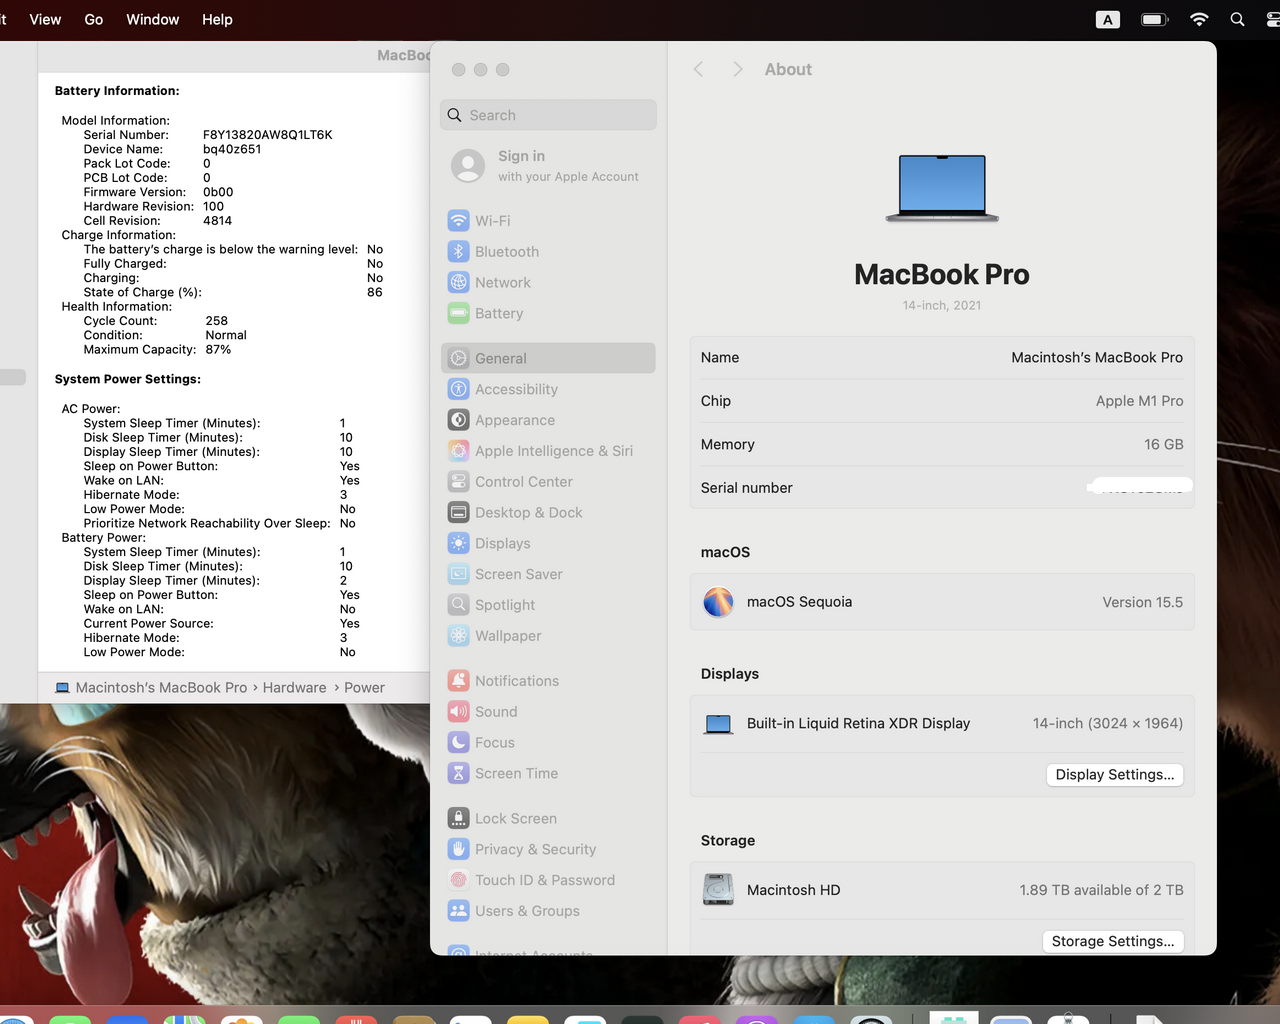1280x1024 pixels.
Task: Go back with the left chevron
Action: click(699, 69)
